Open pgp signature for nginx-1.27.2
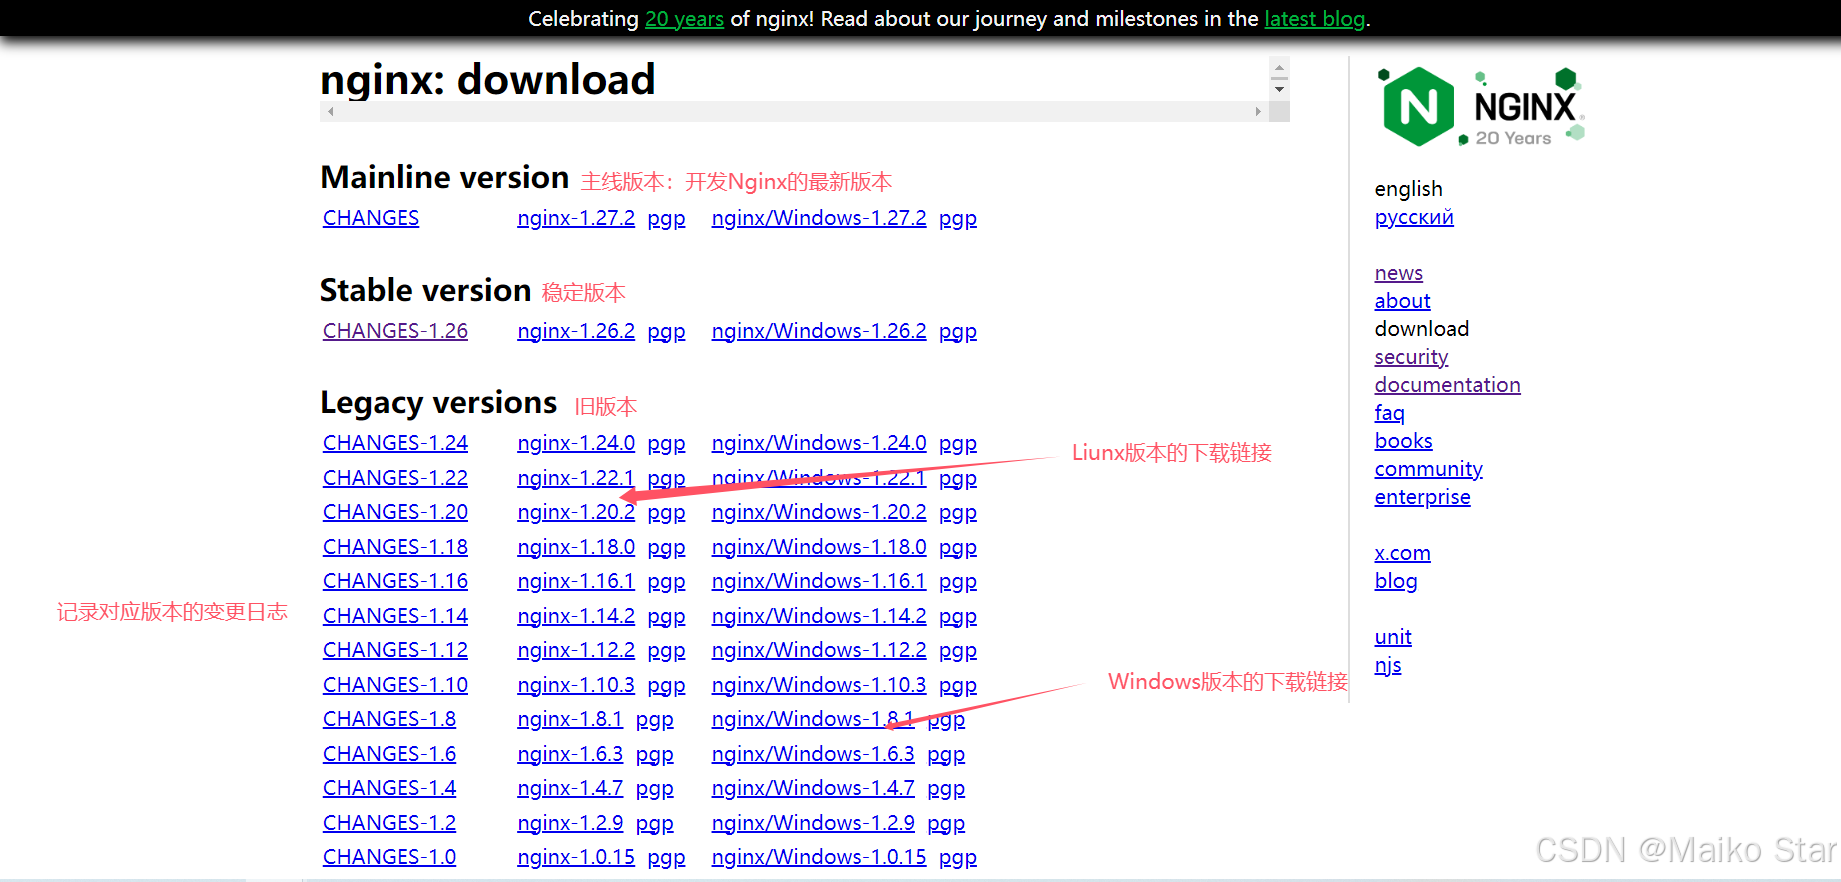The height and width of the screenshot is (882, 1841). tap(666, 219)
